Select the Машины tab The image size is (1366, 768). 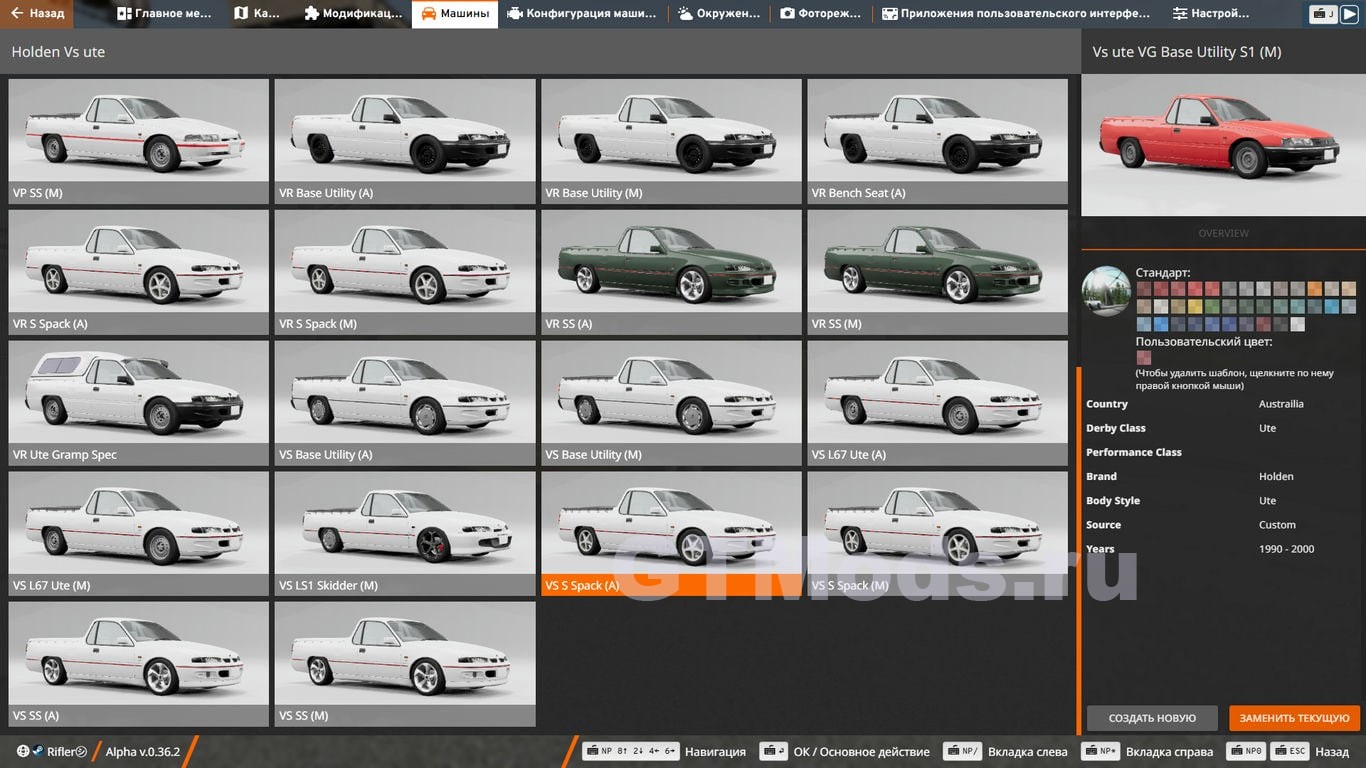pyautogui.click(x=455, y=14)
